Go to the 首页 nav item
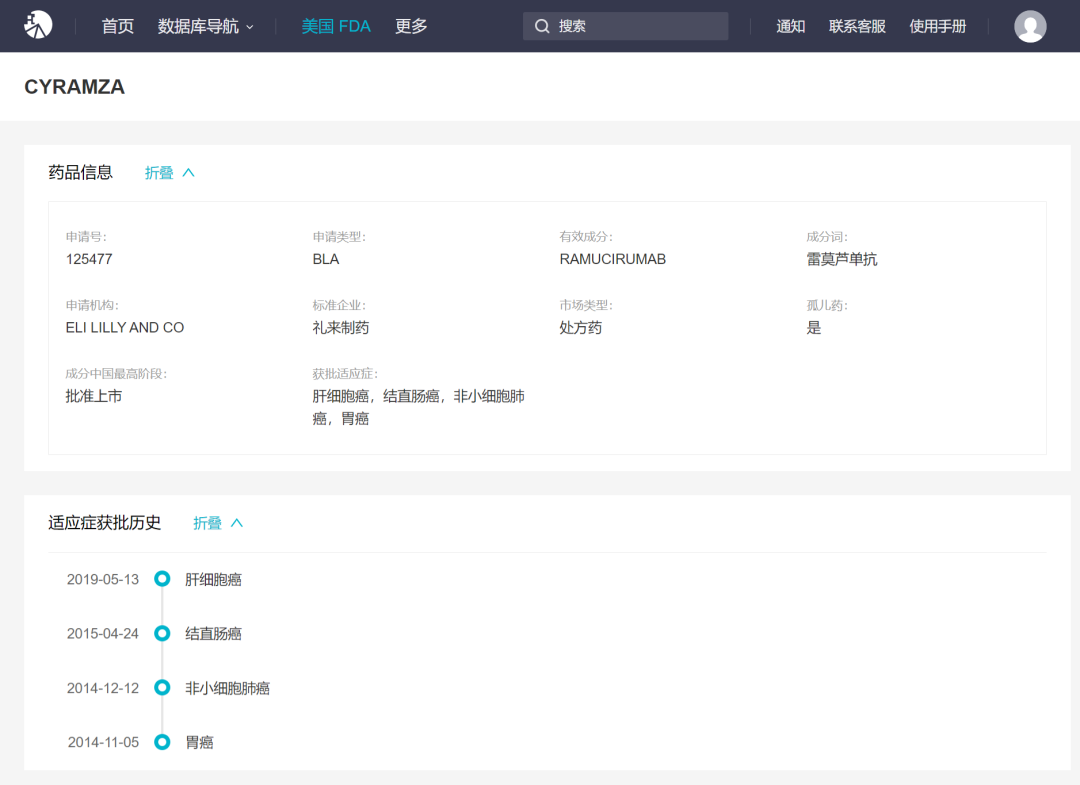This screenshot has height=785, width=1080. (118, 26)
